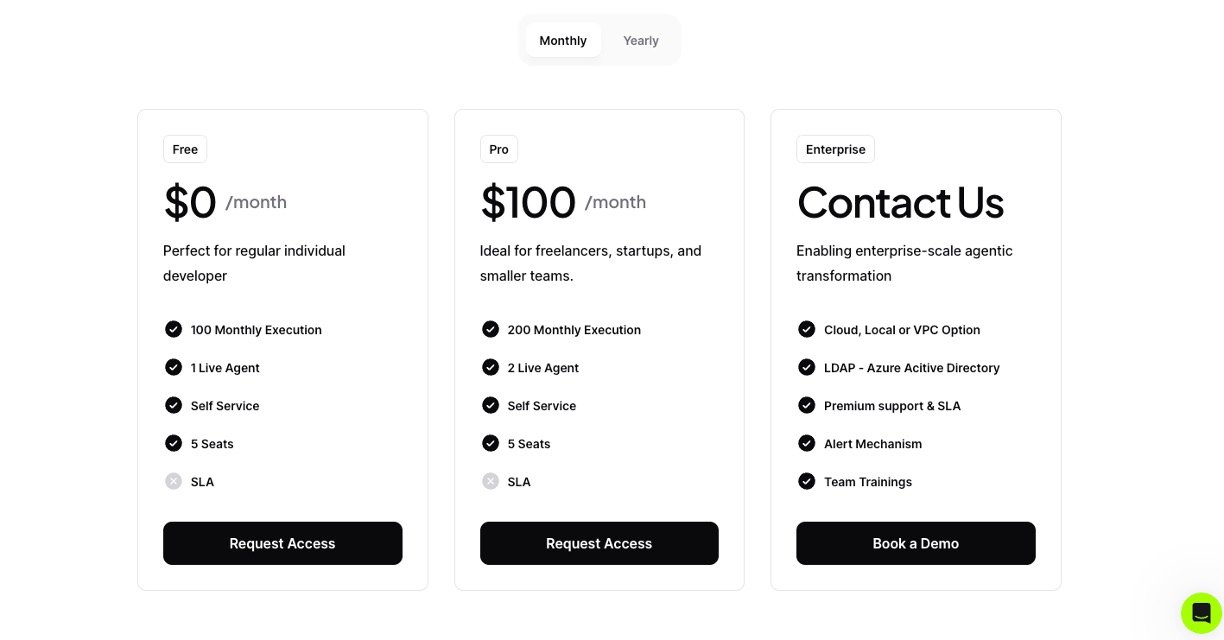
Task: Click the Free plan badge
Action: (185, 149)
